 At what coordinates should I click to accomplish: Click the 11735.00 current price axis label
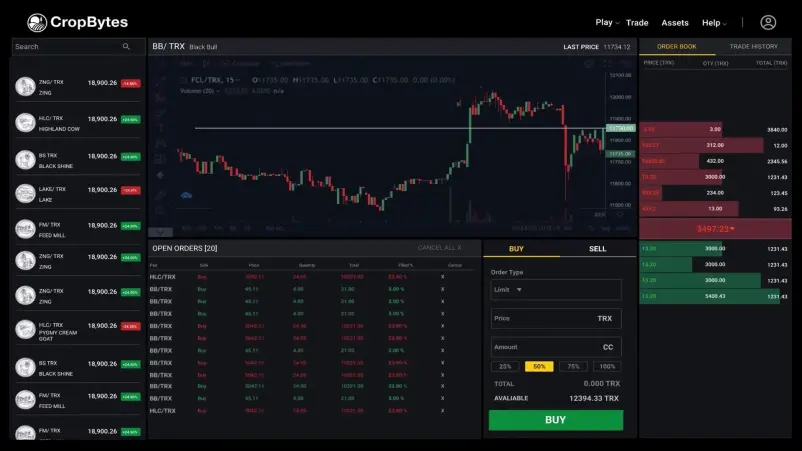pos(620,153)
